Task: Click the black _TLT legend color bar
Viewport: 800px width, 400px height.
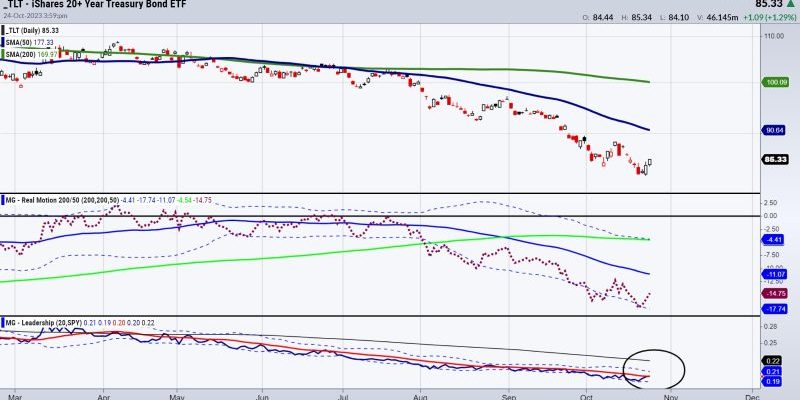Action: [4, 31]
